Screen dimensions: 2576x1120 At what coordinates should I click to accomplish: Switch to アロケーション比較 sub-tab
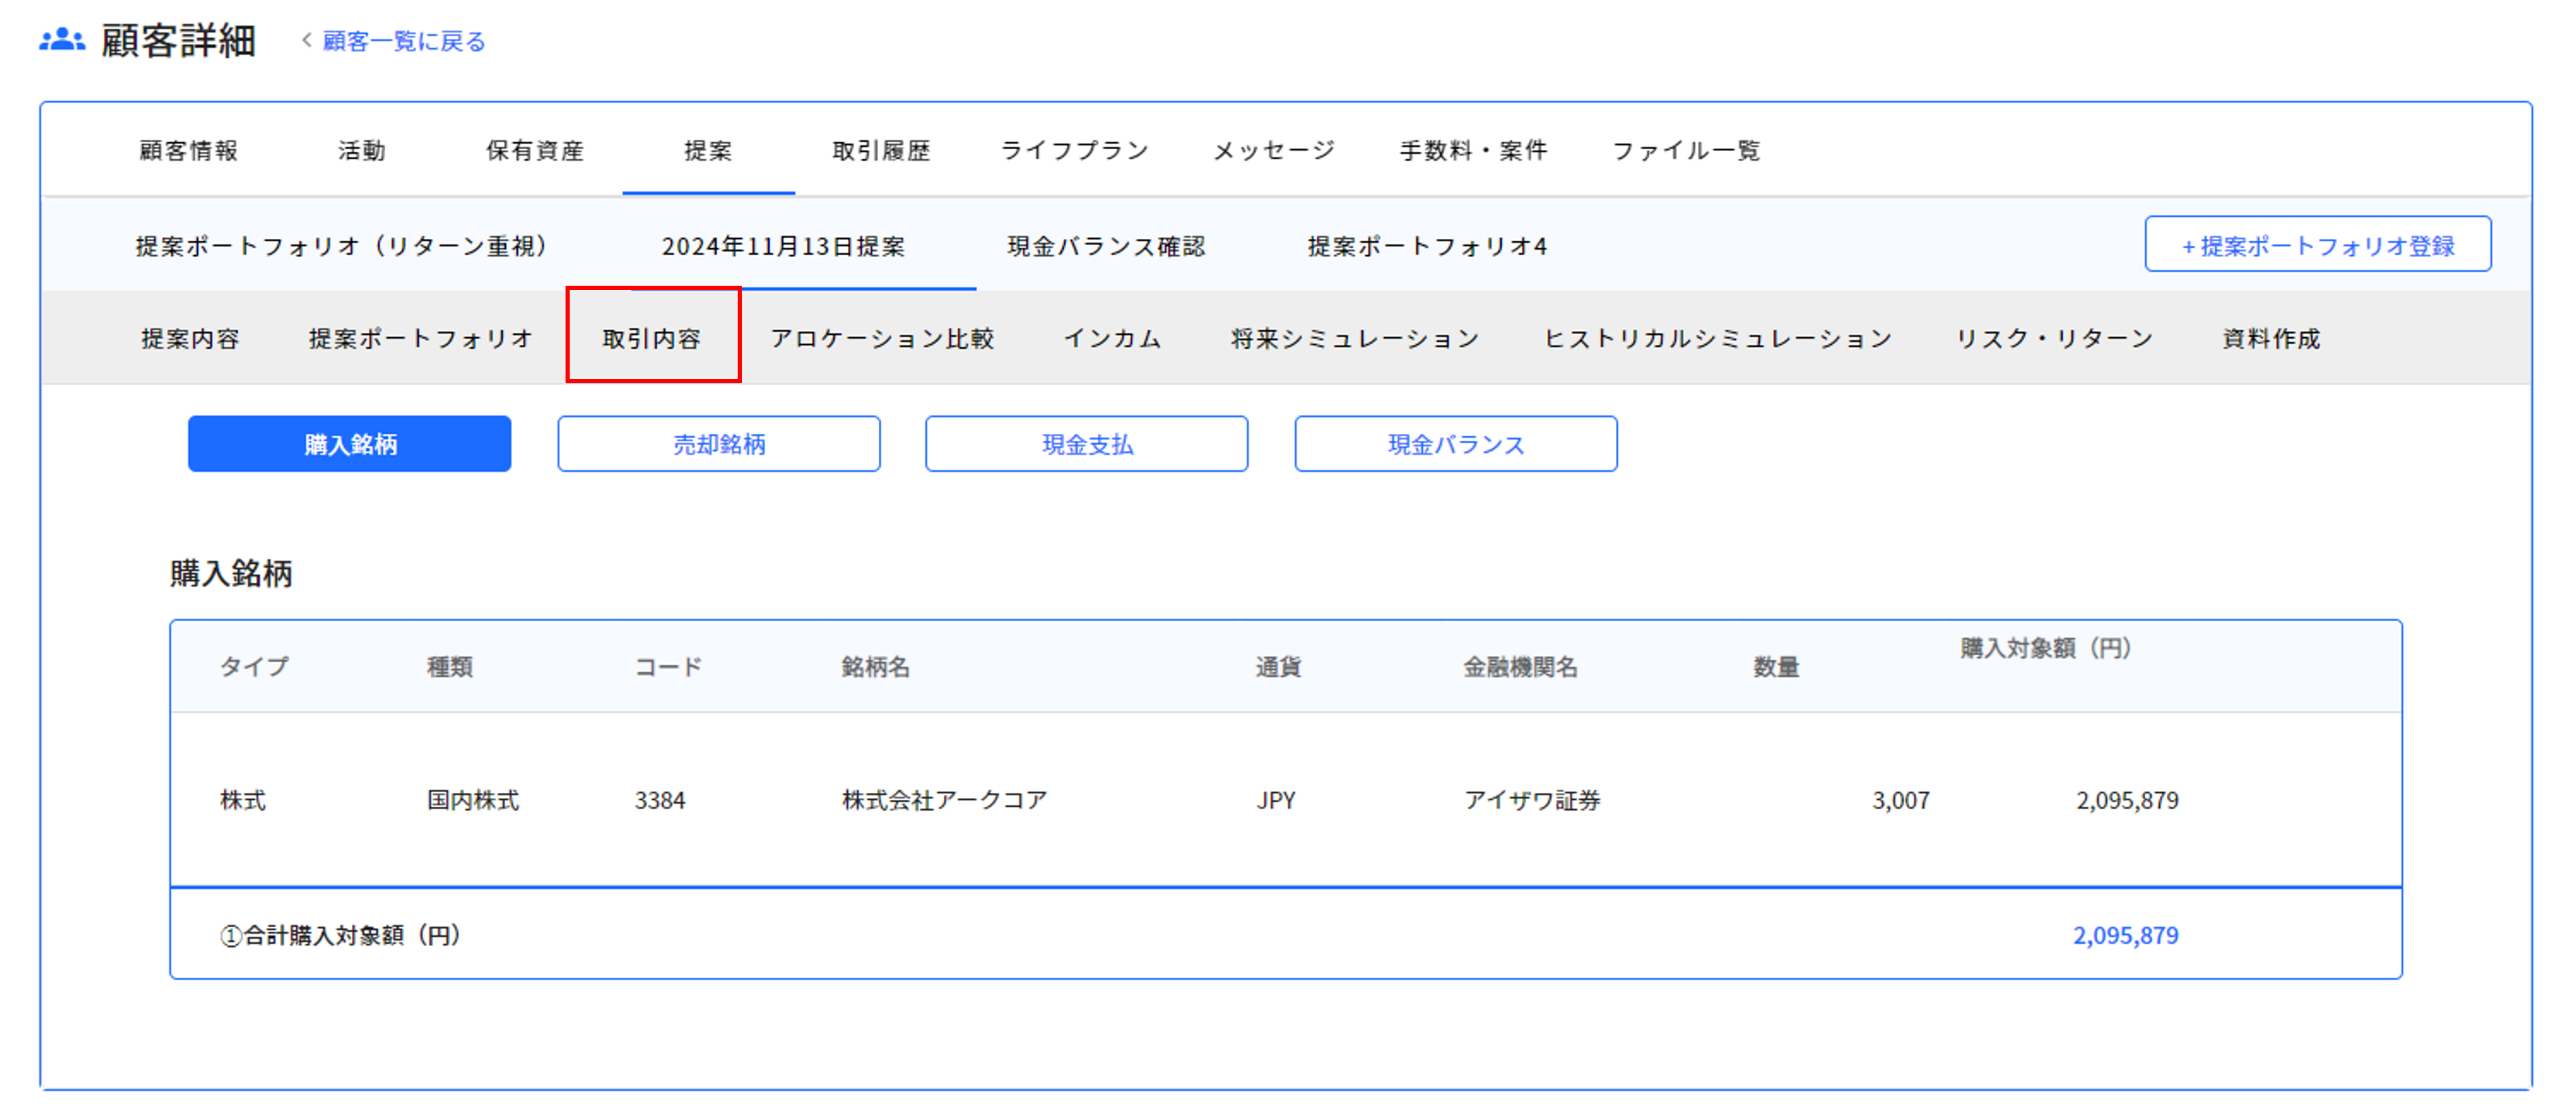882,339
